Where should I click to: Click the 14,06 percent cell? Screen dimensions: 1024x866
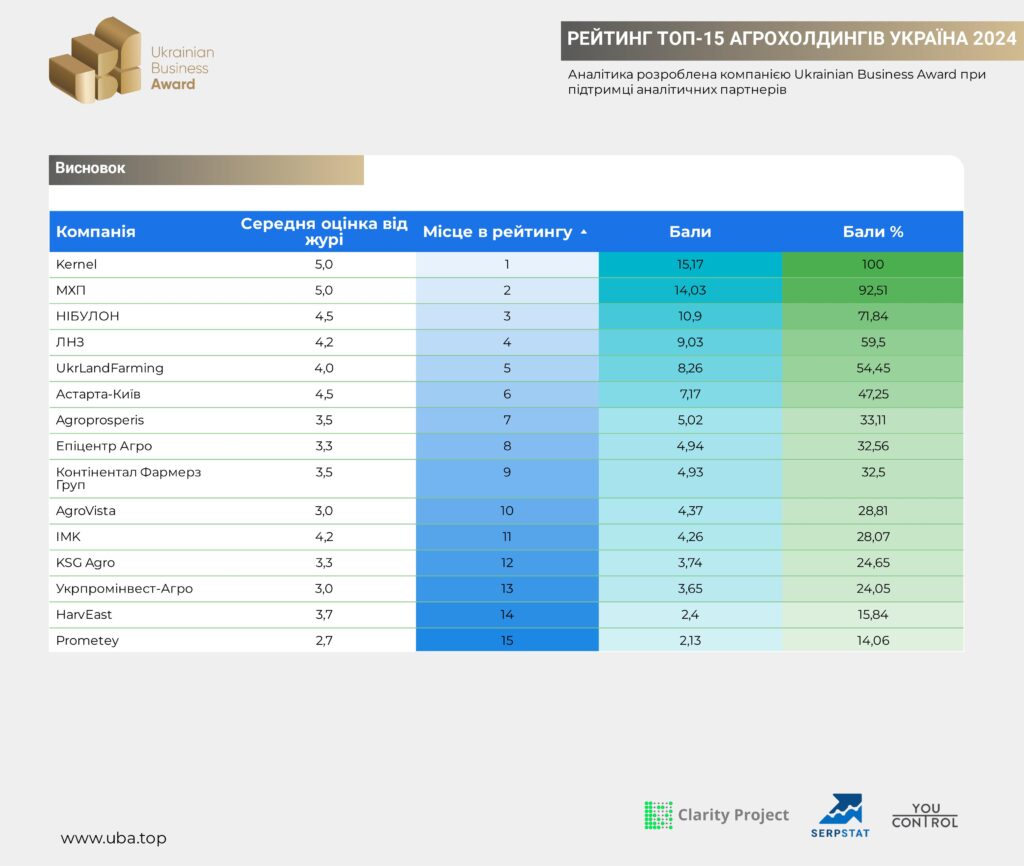tap(873, 640)
